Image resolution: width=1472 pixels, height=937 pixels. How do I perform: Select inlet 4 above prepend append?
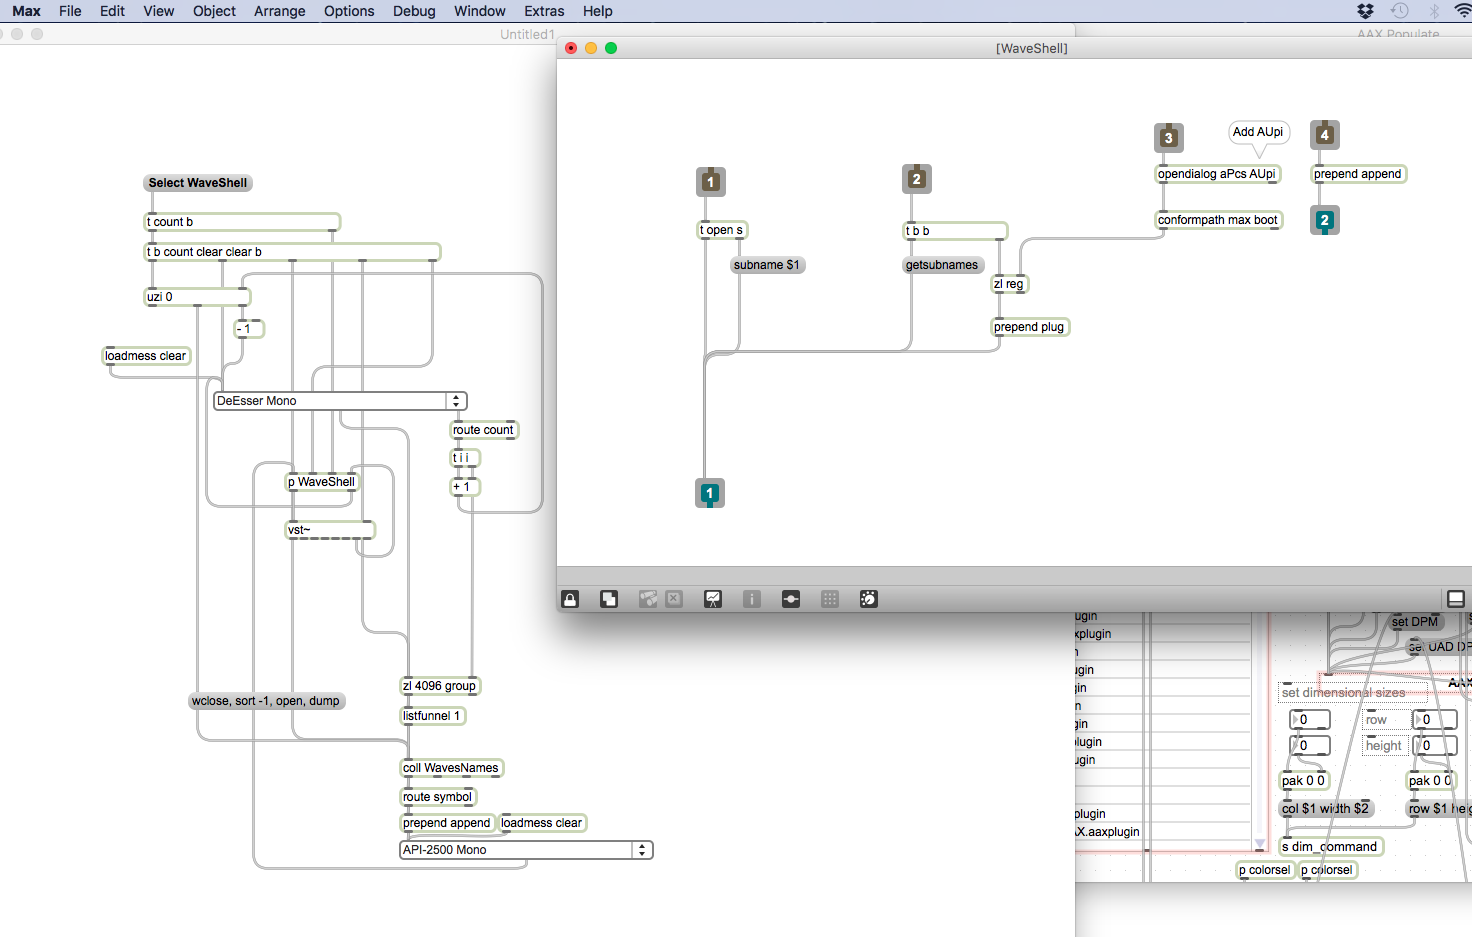pyautogui.click(x=1325, y=135)
